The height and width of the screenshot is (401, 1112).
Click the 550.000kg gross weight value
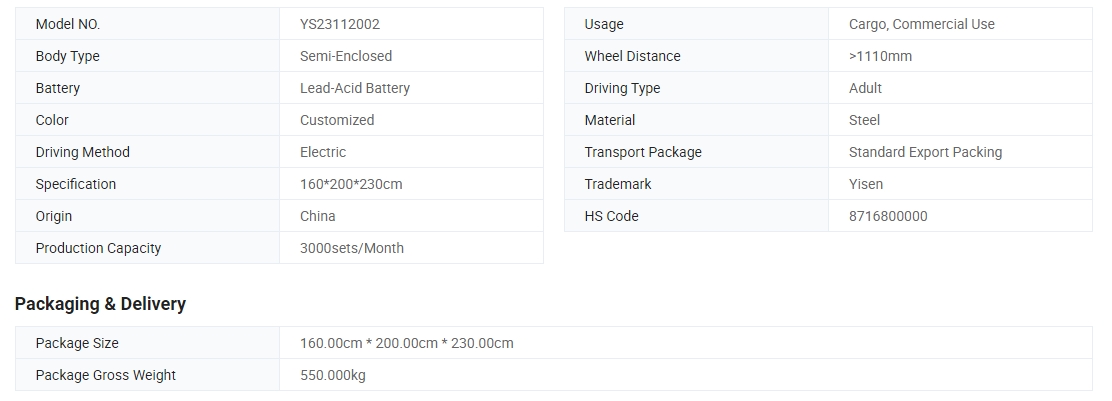pyautogui.click(x=333, y=375)
